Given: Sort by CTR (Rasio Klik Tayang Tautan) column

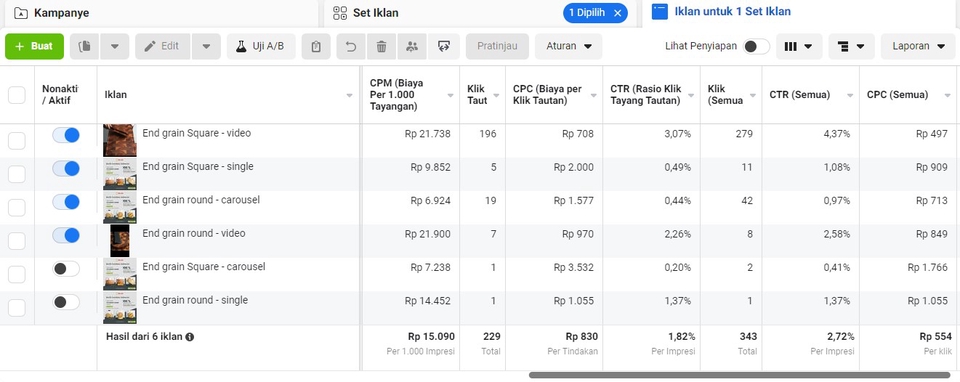Looking at the screenshot, I should click(x=691, y=96).
